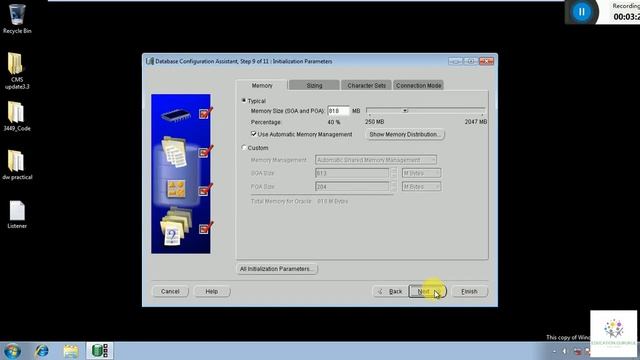The image size is (640, 360).
Task: Click in the Memory Size input field
Action: coord(338,111)
